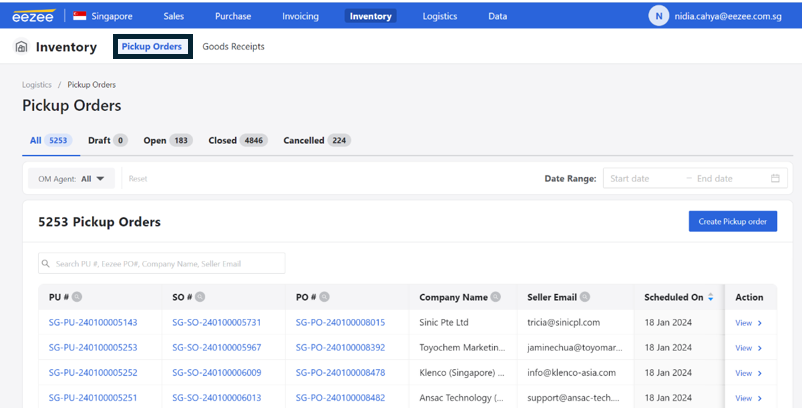Open purchase order SG-PO-240100008478
805x408 pixels.
point(340,373)
